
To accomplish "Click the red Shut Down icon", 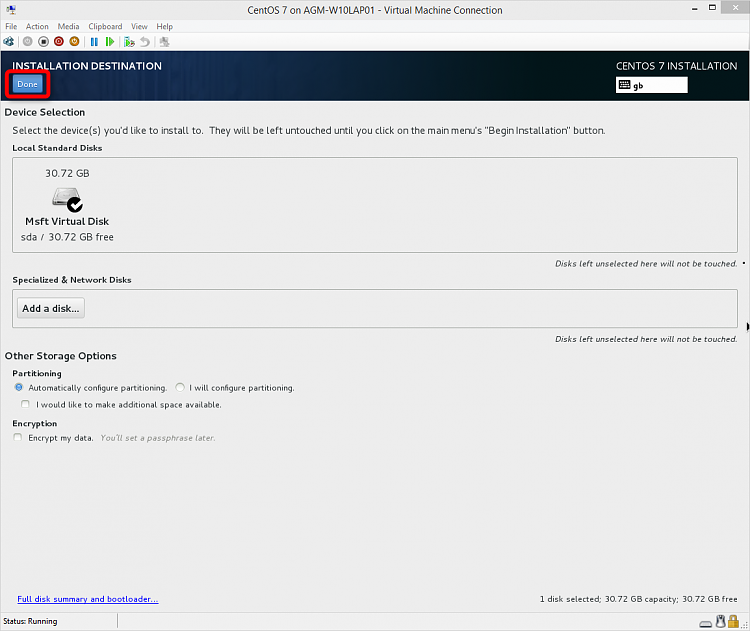I will [59, 42].
